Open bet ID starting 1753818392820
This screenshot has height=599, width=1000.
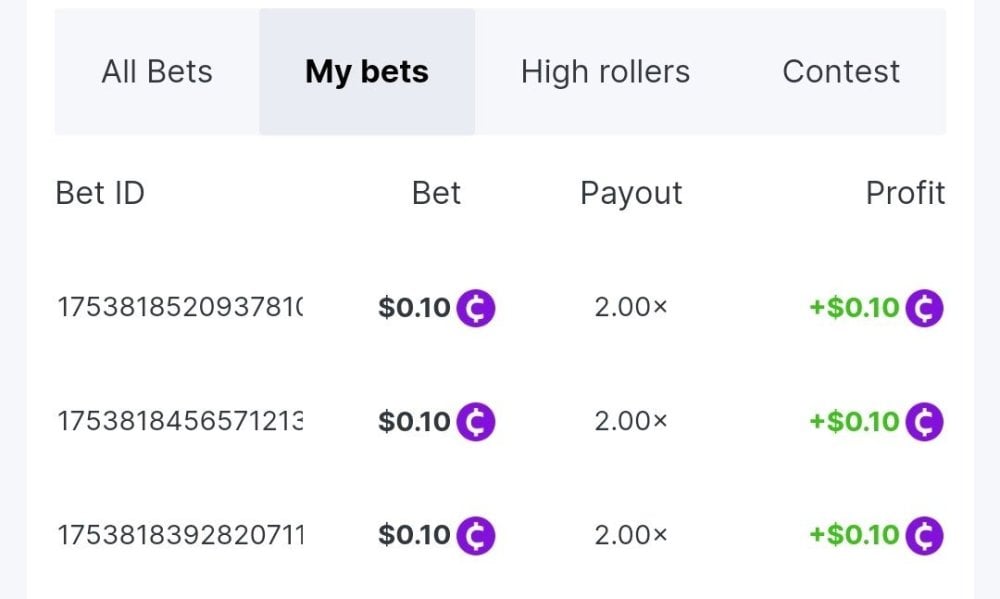(x=181, y=536)
